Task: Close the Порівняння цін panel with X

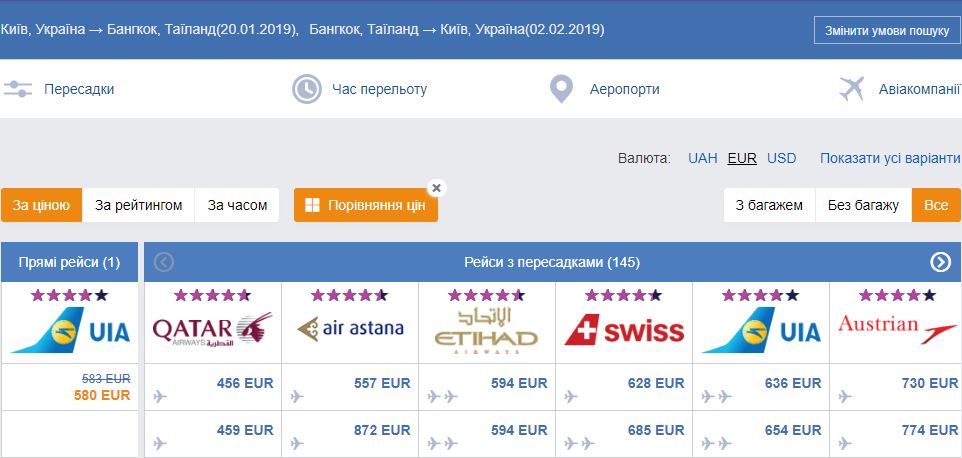Action: click(436, 188)
